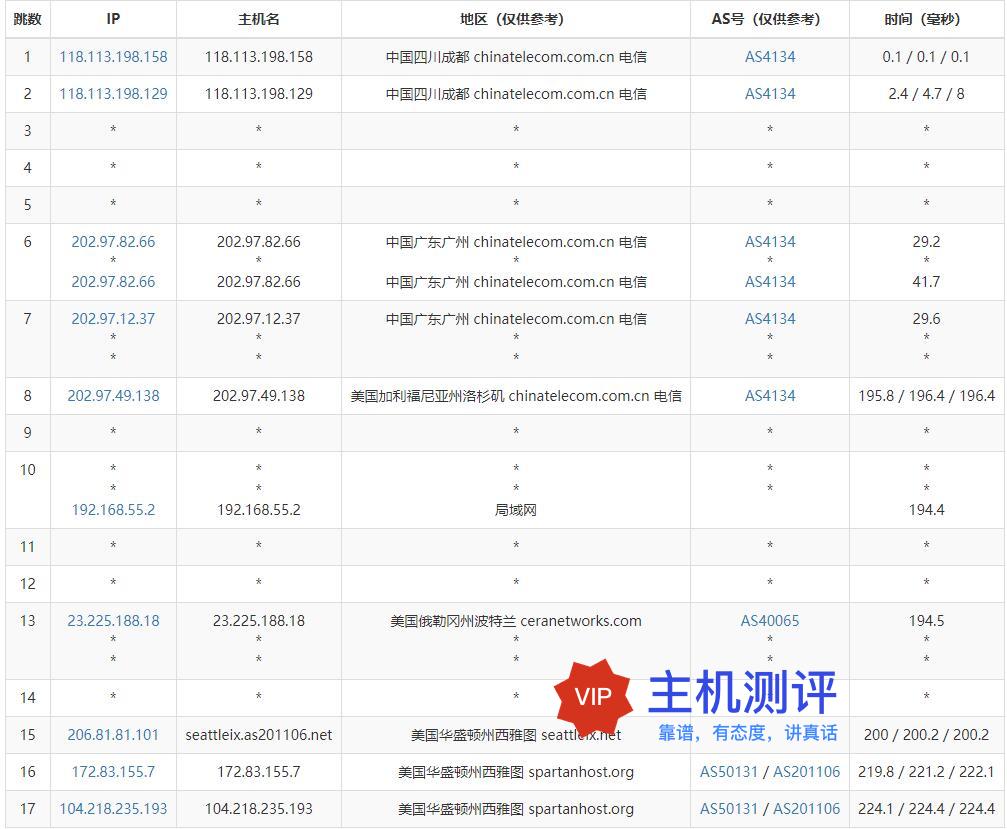Select the hop number 15 cell

28,735
